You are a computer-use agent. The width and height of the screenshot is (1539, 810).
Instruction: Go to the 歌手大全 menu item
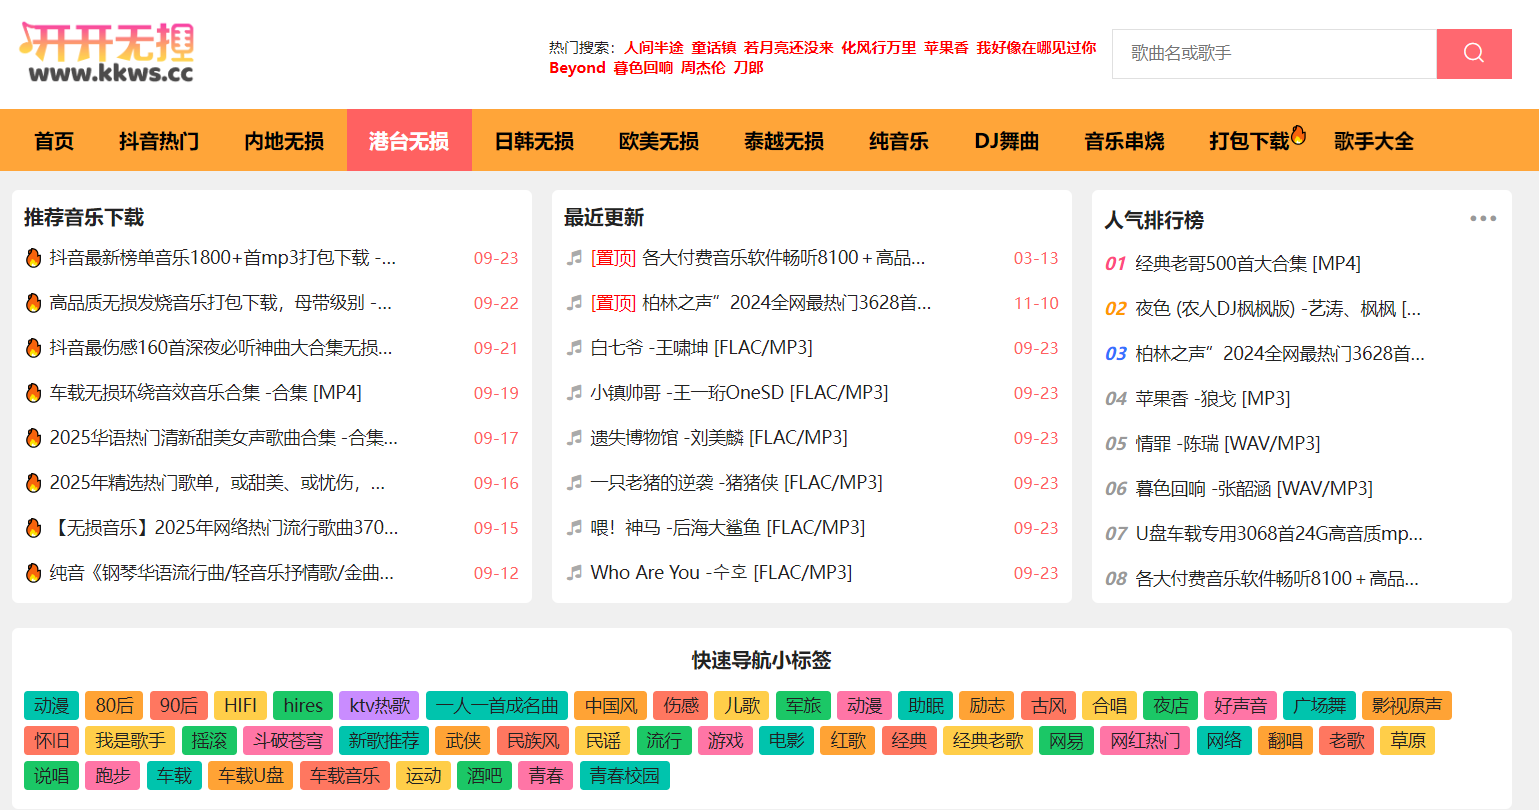pyautogui.click(x=1373, y=141)
